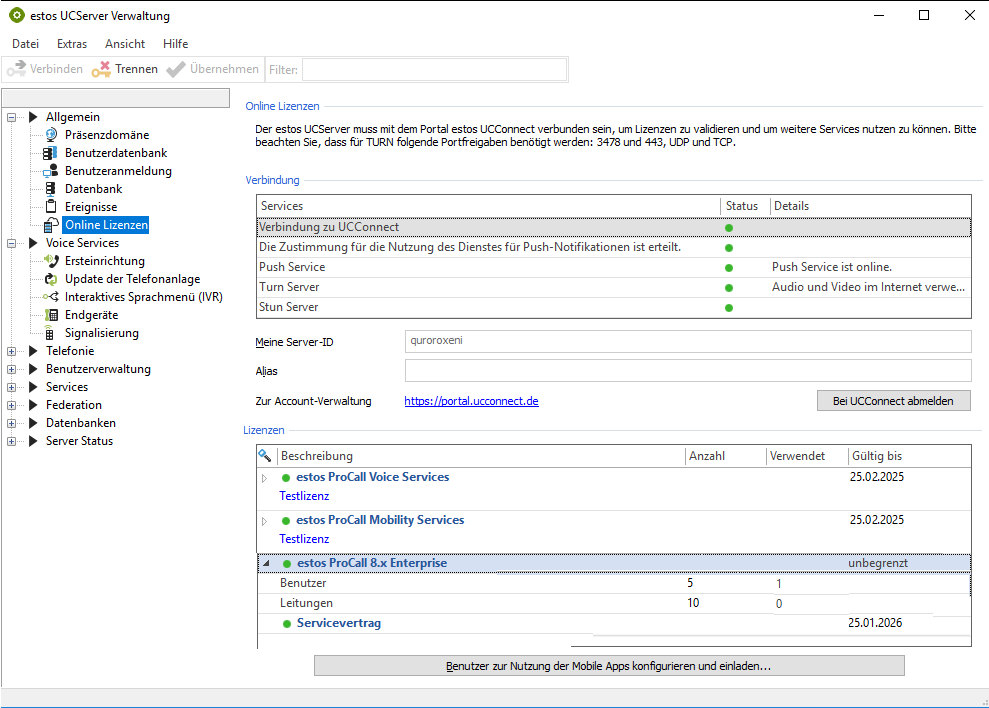Open the portal.ucconnect.de link
This screenshot has height=708, width=989.
[471, 401]
